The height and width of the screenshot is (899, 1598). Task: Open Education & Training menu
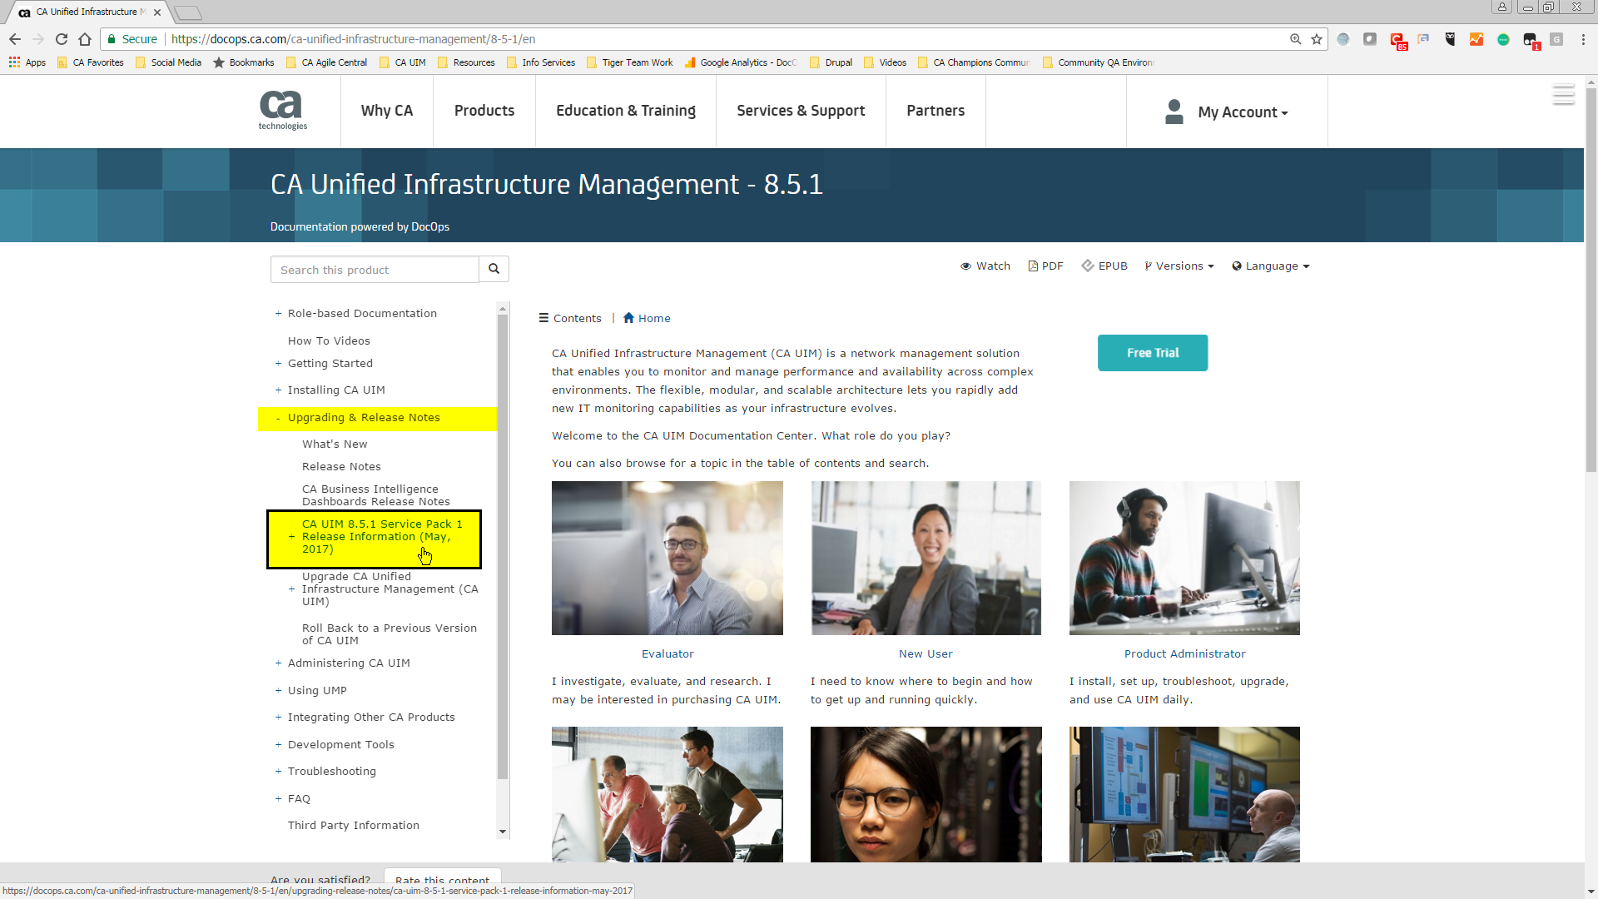[626, 111]
